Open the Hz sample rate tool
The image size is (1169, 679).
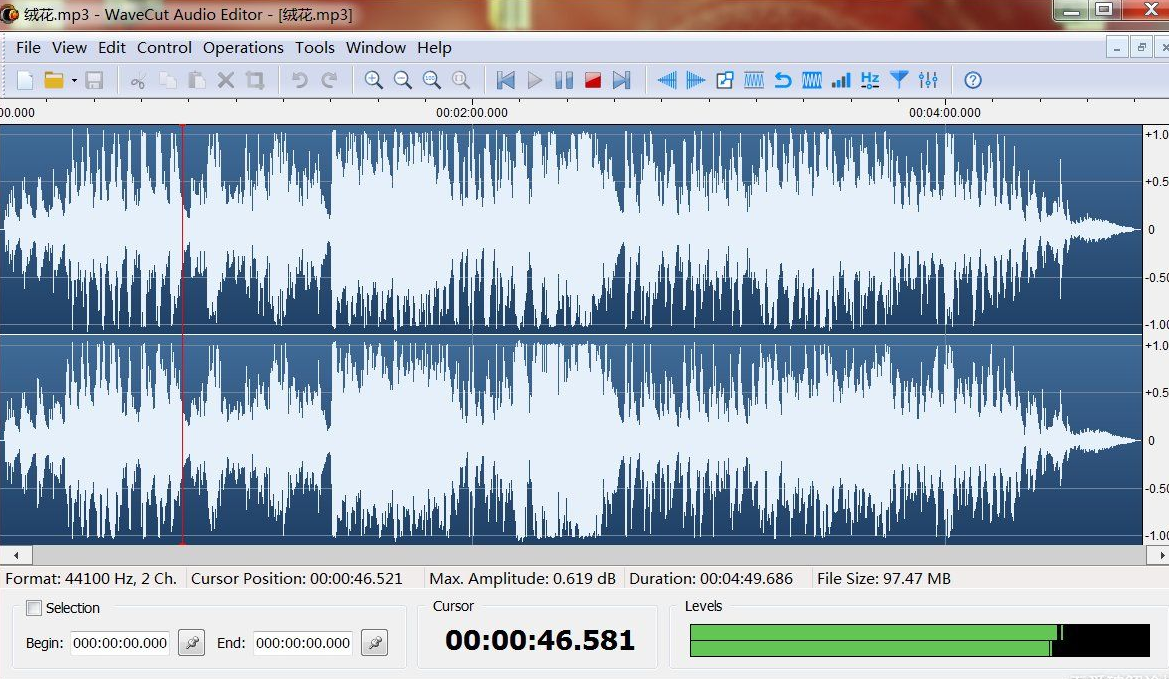pyautogui.click(x=870, y=80)
